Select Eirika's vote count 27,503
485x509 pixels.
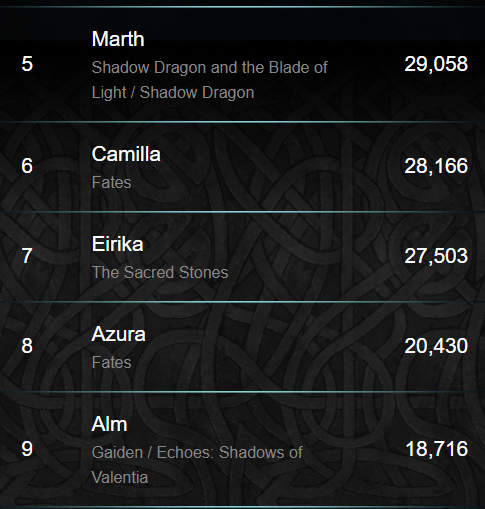tap(436, 256)
